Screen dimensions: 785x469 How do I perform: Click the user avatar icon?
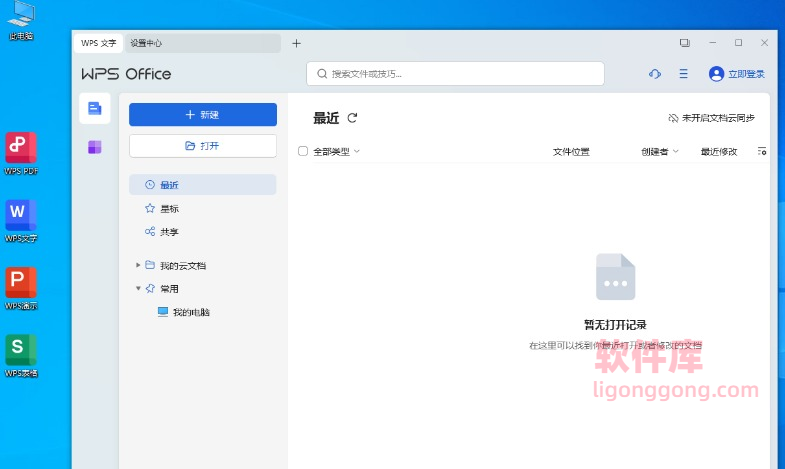[716, 74]
